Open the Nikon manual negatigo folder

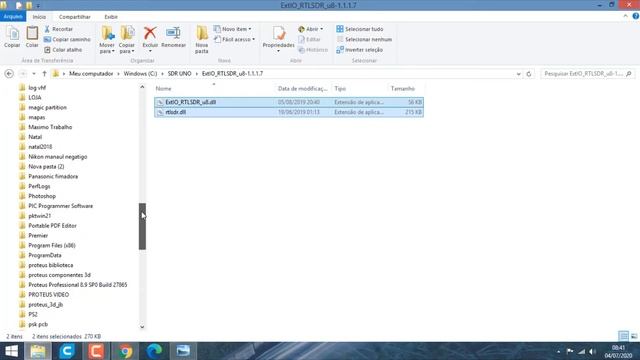click(x=58, y=157)
